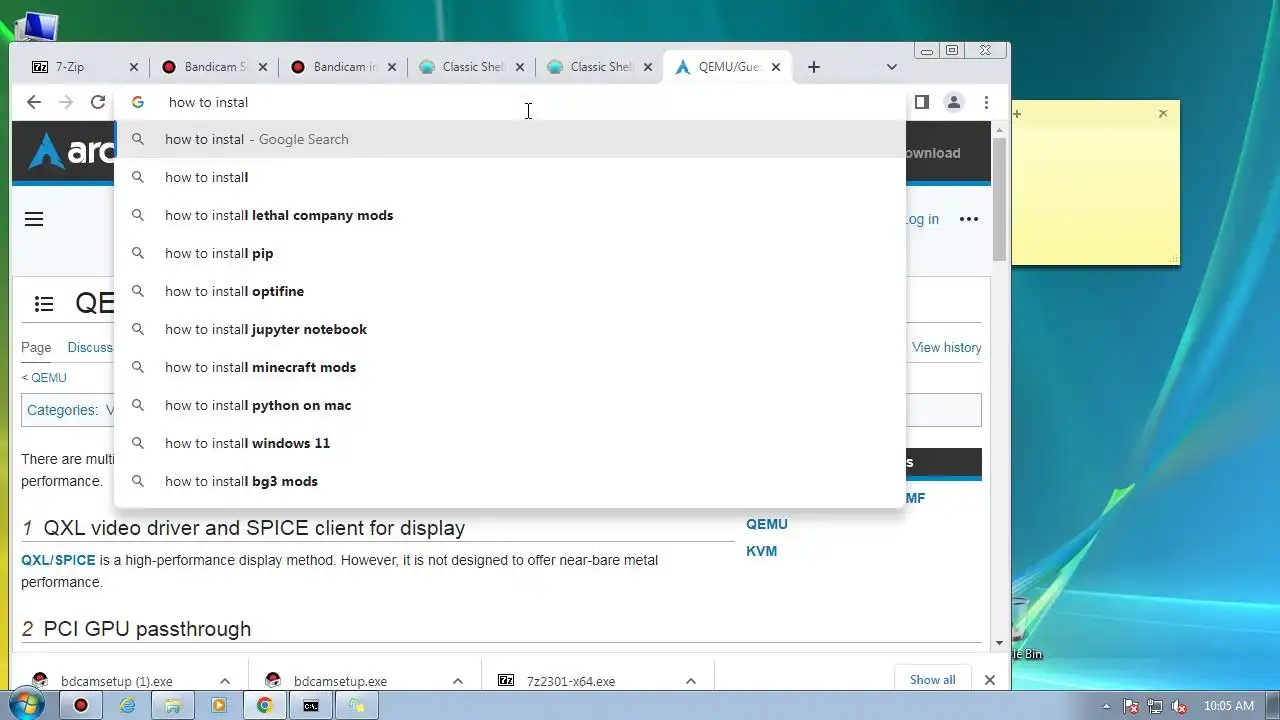
Task: Open the View history link
Action: pos(946,347)
